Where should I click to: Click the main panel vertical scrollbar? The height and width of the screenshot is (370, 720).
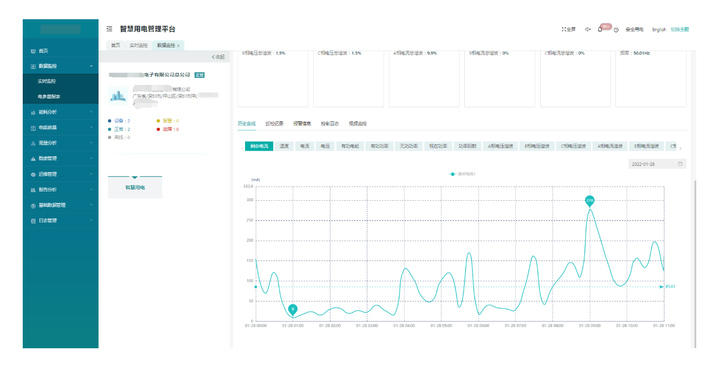[x=695, y=263]
